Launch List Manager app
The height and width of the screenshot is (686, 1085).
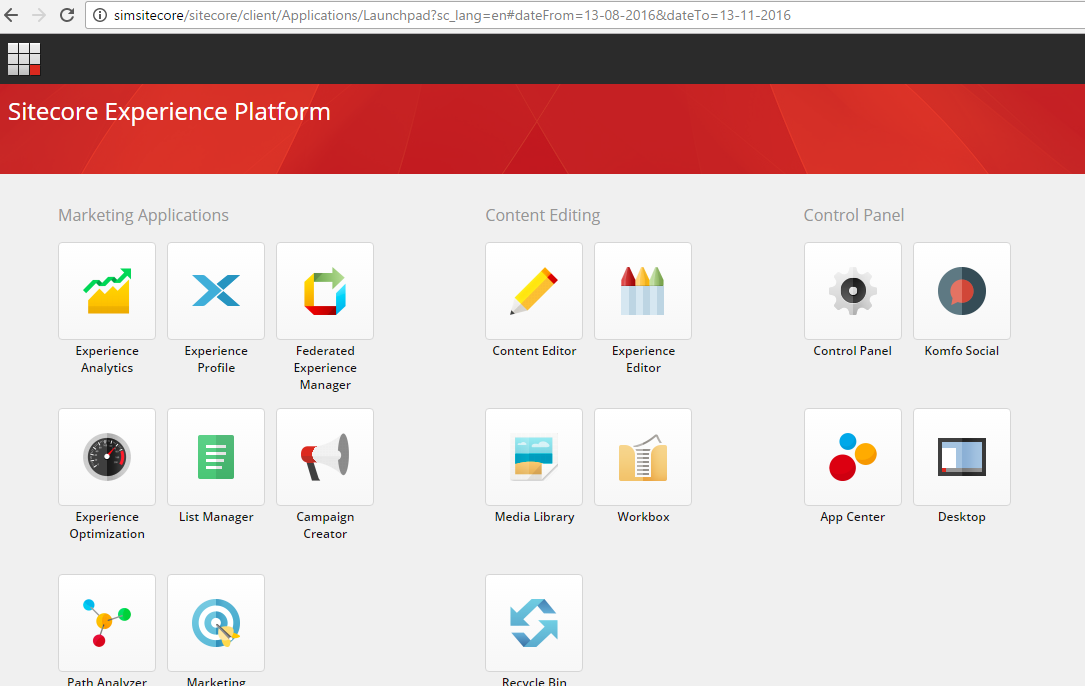point(216,457)
